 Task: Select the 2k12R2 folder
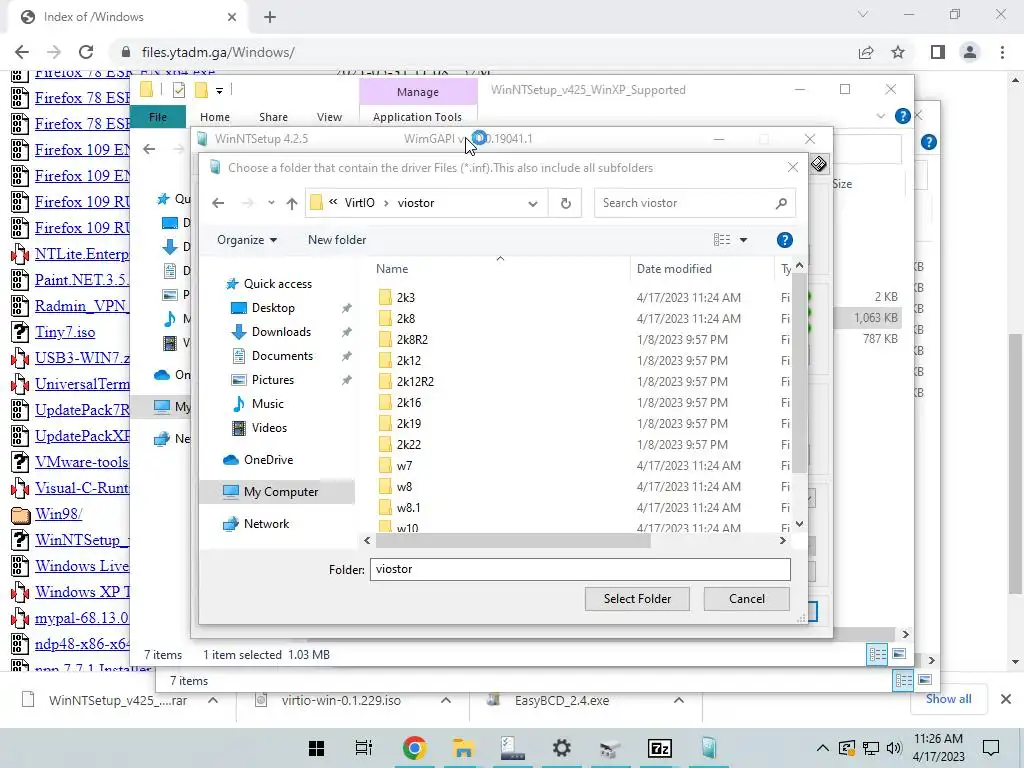[x=415, y=381]
